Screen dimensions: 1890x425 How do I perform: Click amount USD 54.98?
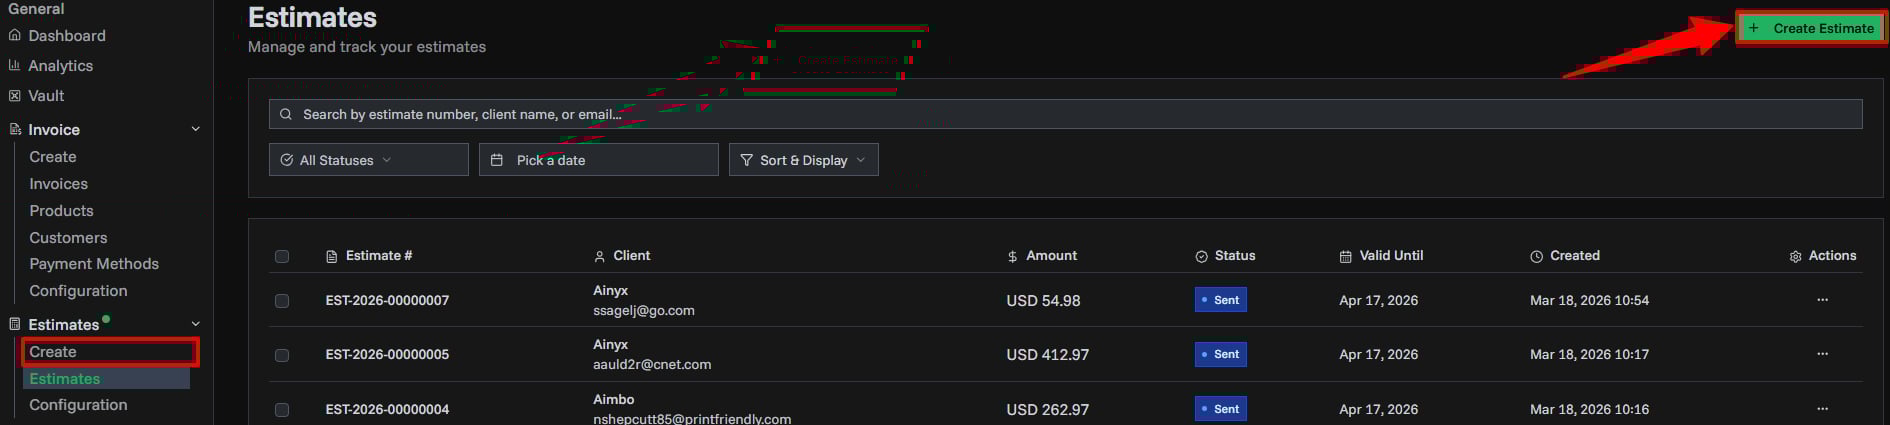click(x=1043, y=300)
